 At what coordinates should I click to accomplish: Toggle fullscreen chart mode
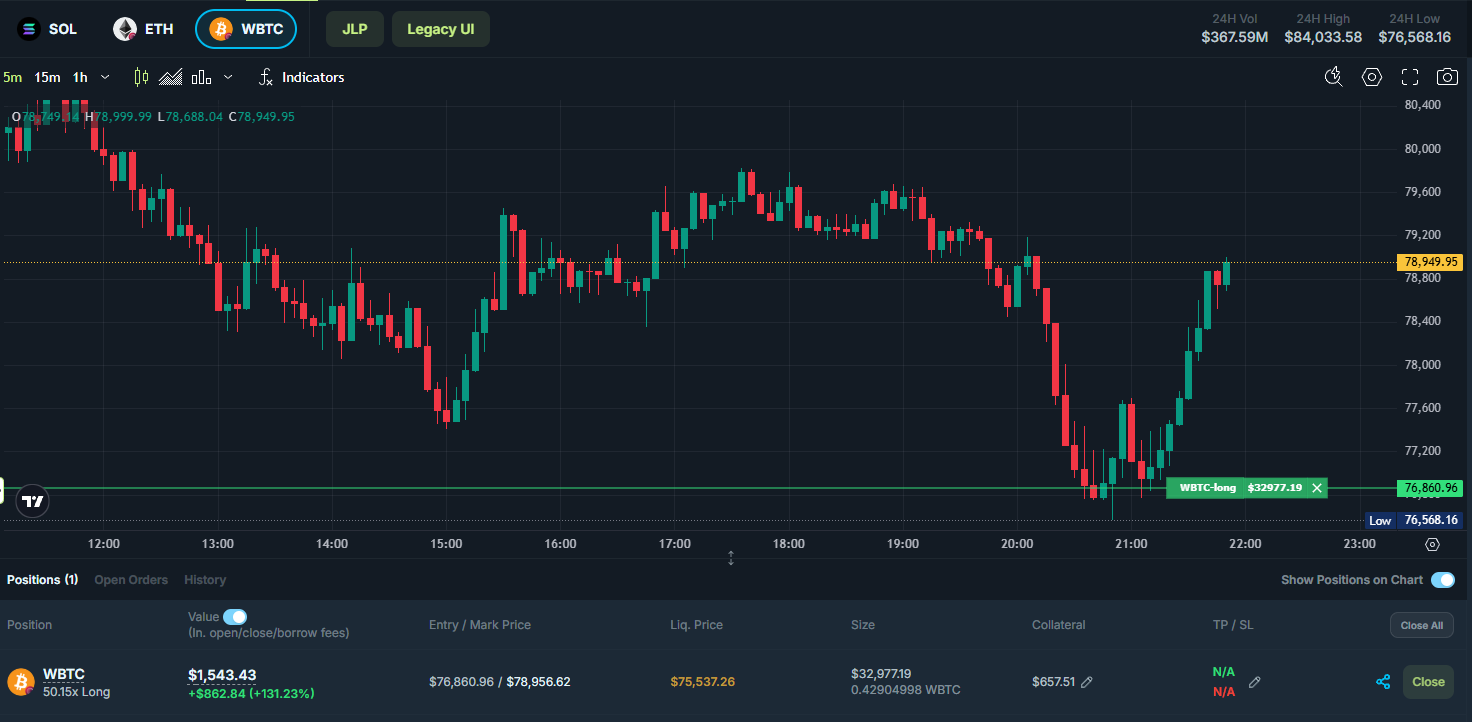(1410, 77)
